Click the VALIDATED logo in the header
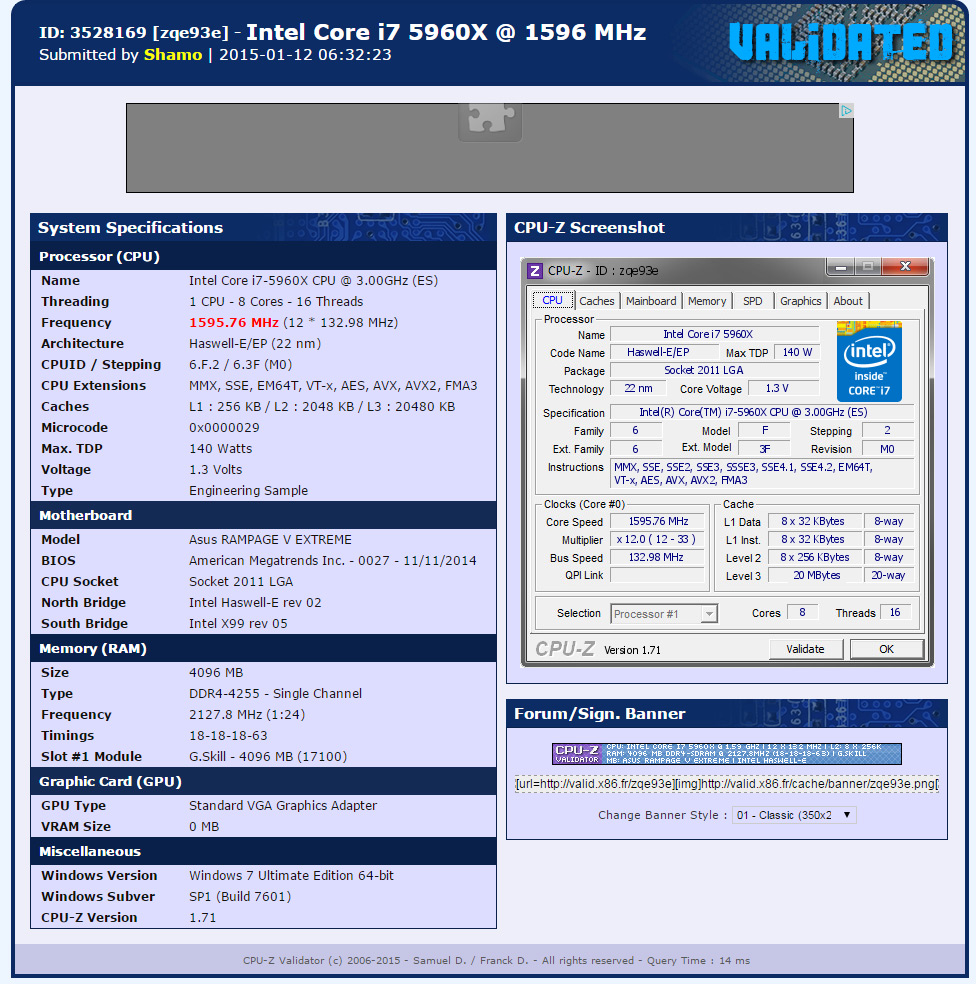The image size is (976, 984). [x=840, y=43]
